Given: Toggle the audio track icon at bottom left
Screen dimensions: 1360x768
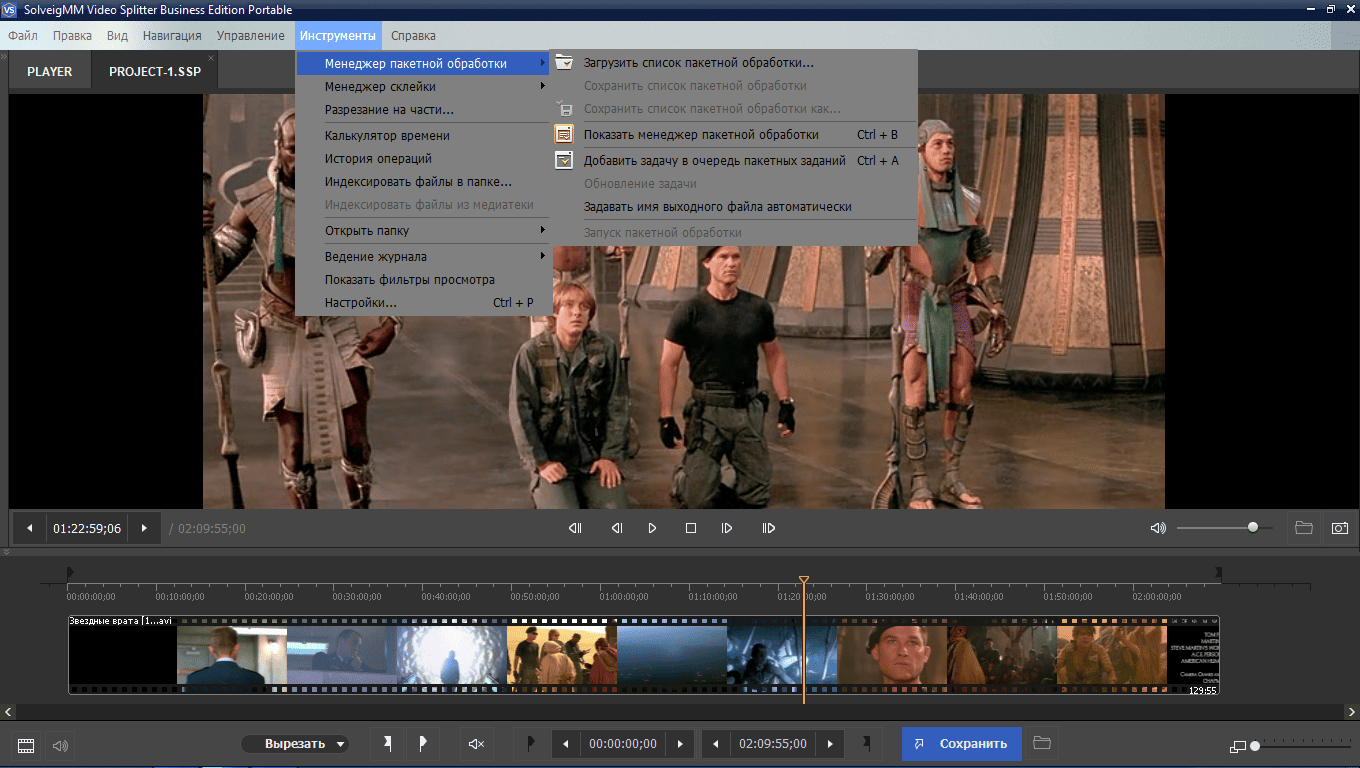Looking at the screenshot, I should (x=60, y=745).
